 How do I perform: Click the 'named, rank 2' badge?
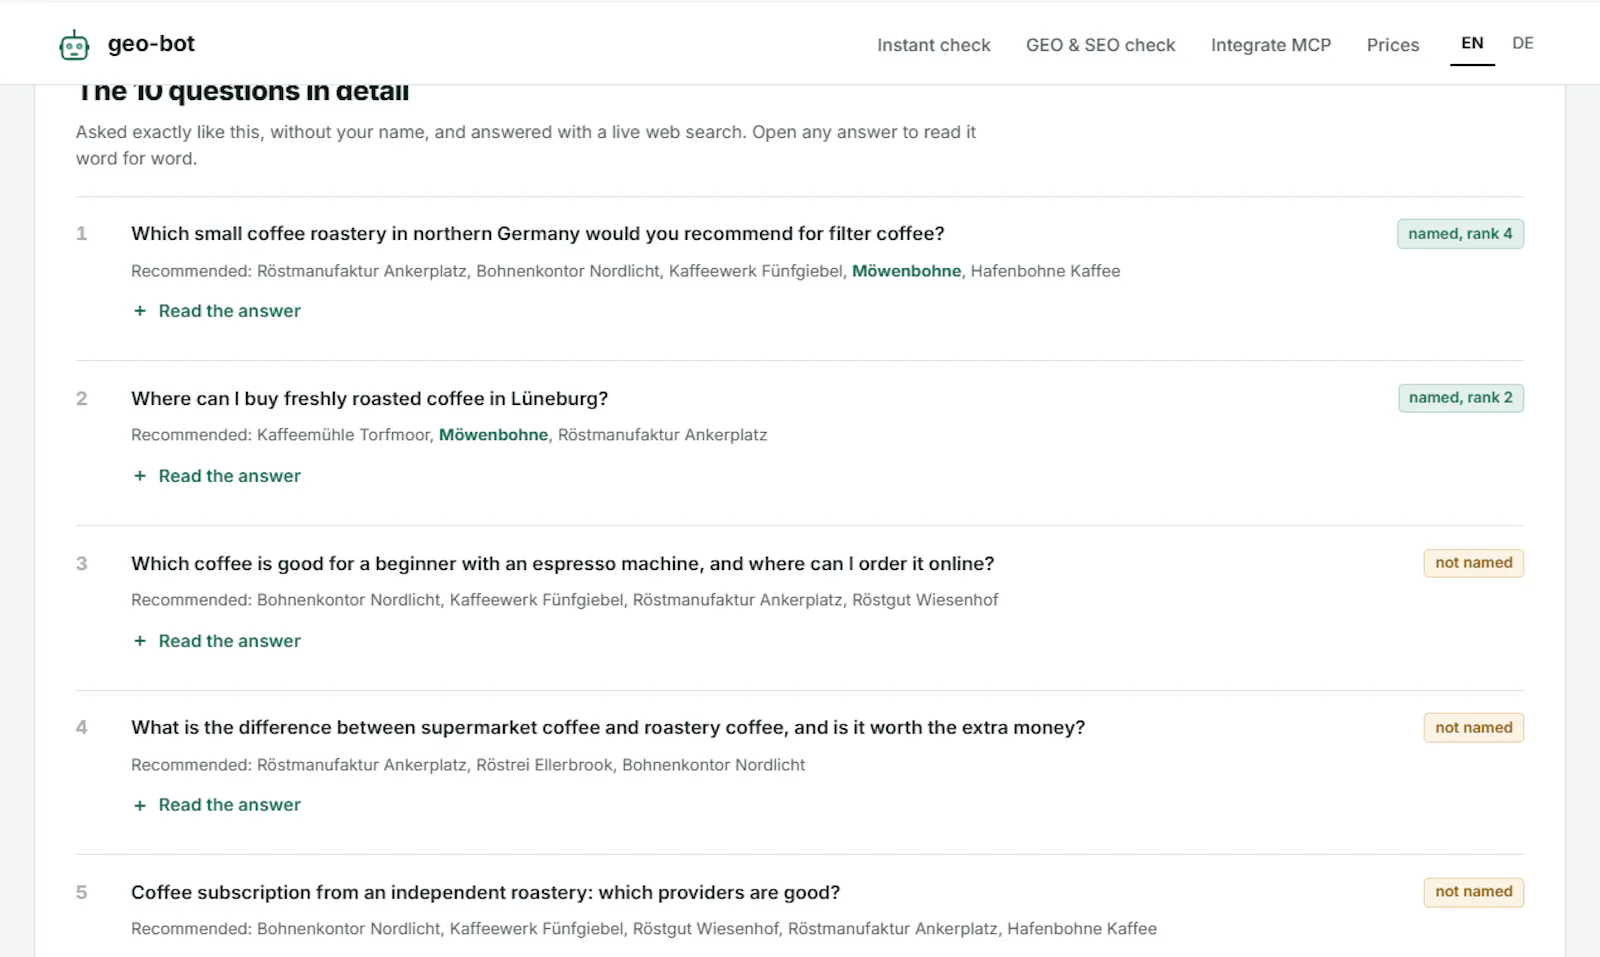(x=1460, y=398)
